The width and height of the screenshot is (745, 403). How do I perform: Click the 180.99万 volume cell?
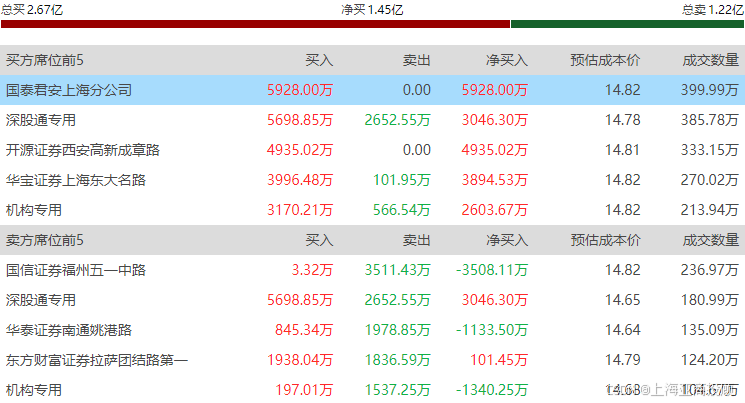click(x=710, y=300)
